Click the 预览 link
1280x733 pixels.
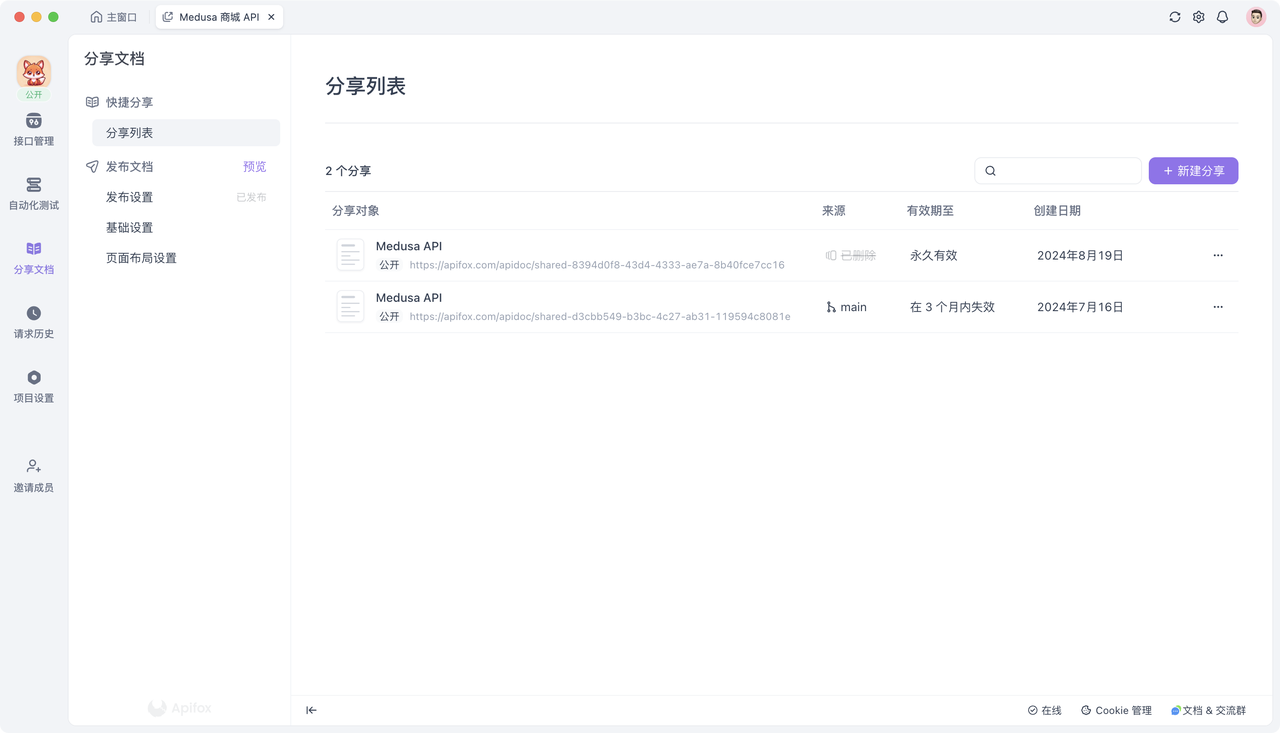255,167
